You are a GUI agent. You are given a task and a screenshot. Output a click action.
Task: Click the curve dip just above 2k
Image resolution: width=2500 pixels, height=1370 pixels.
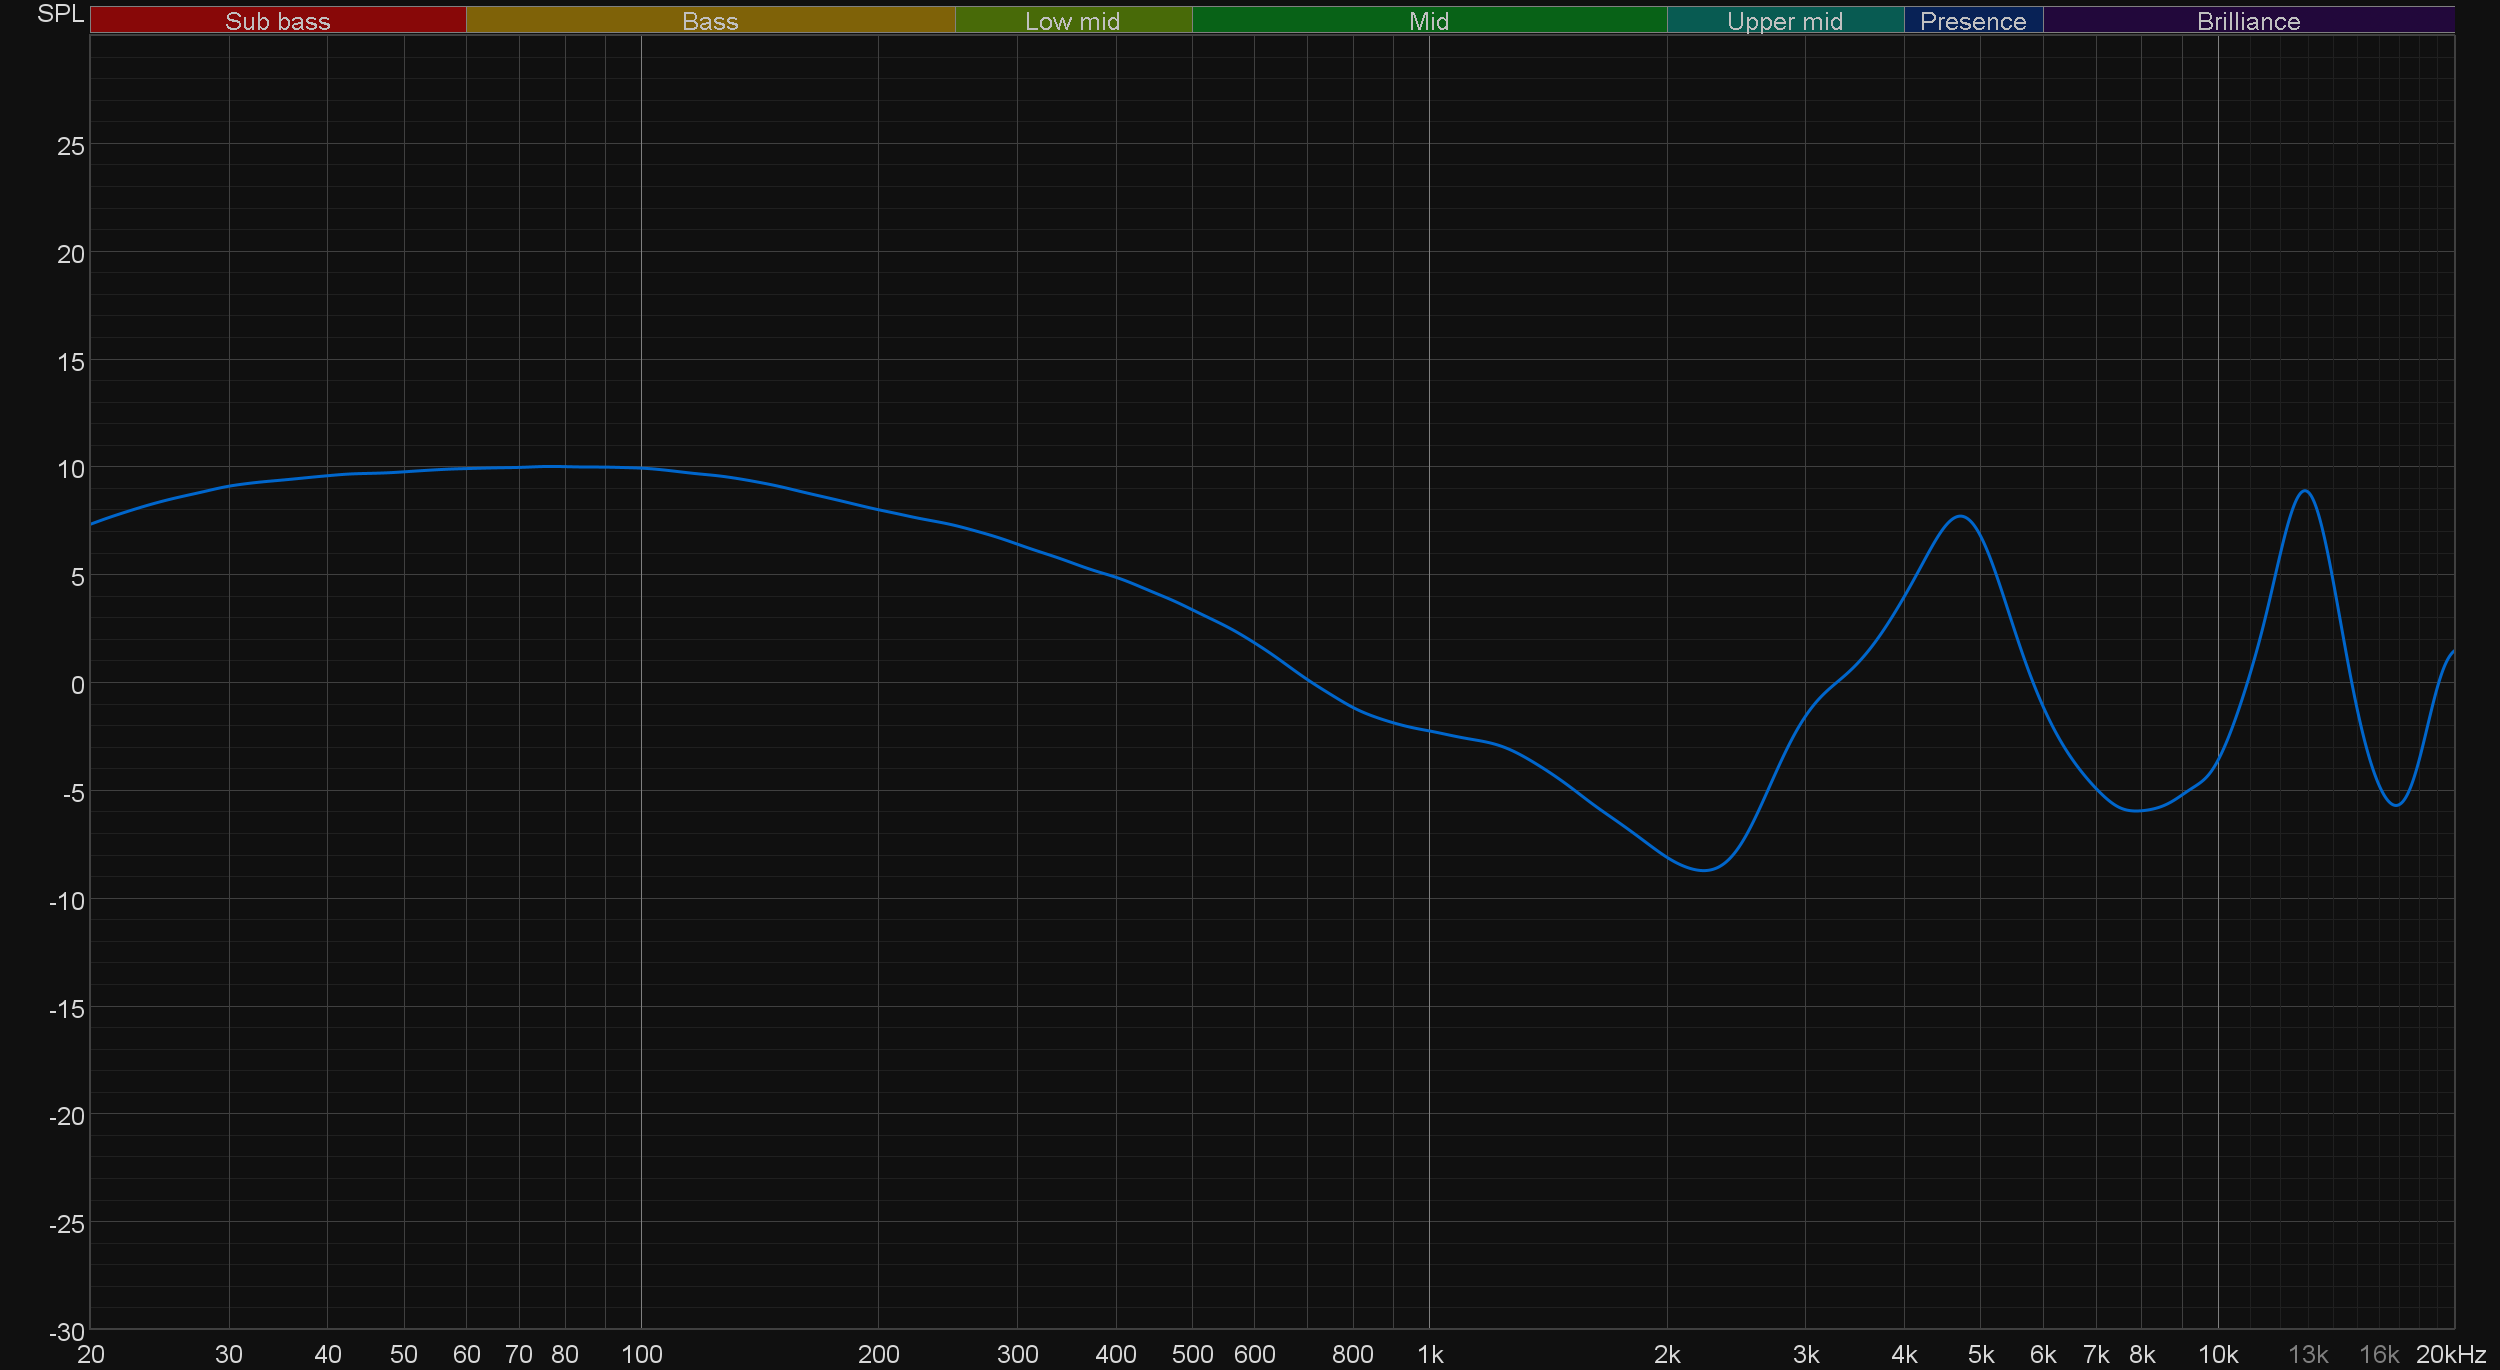1705,870
